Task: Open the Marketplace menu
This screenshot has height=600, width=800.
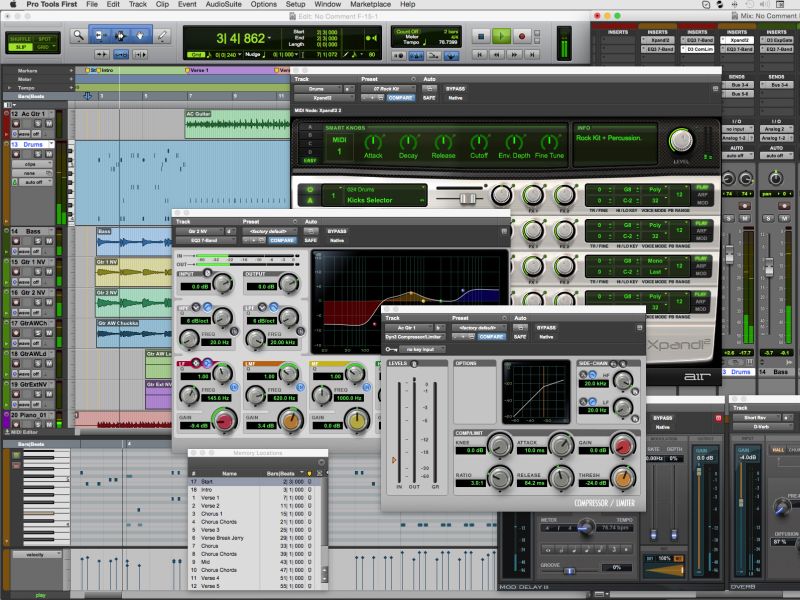Action: (370, 4)
